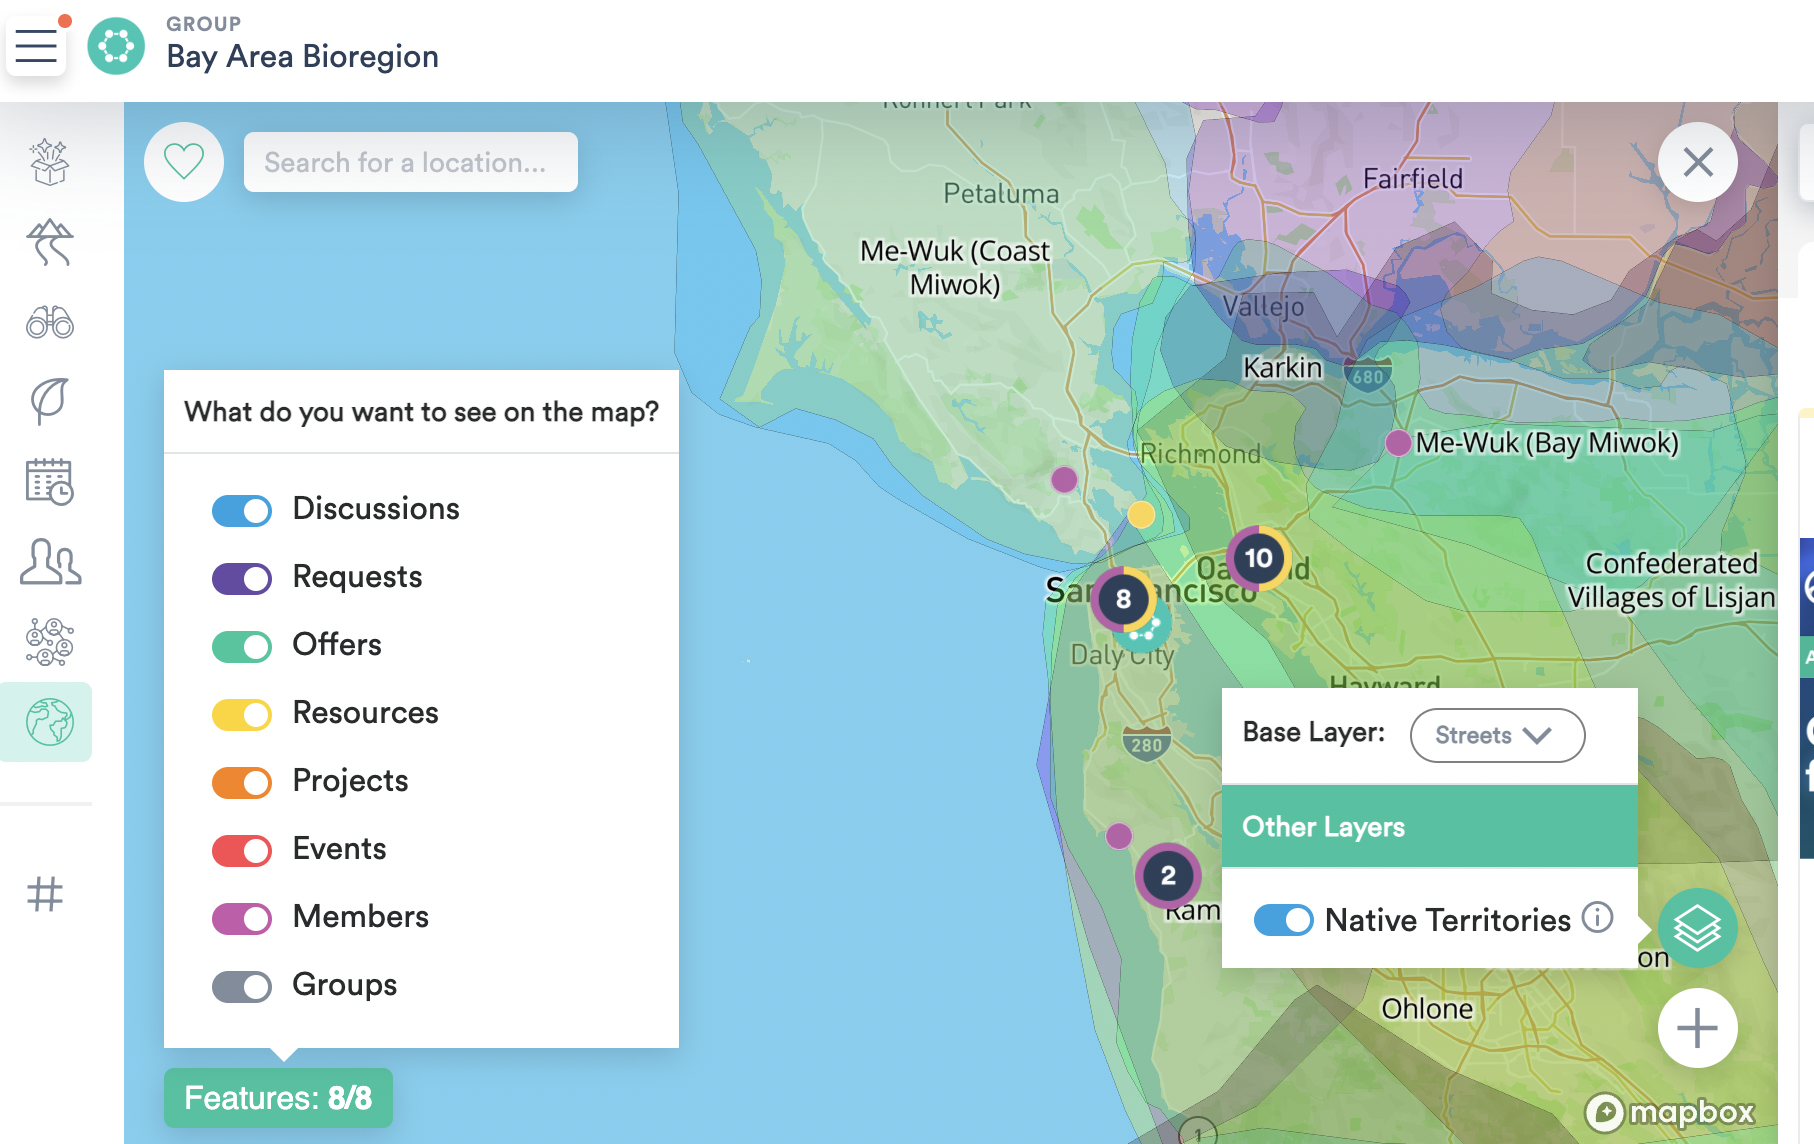Click the heart saved-locations icon
The height and width of the screenshot is (1144, 1814).
pos(184,162)
